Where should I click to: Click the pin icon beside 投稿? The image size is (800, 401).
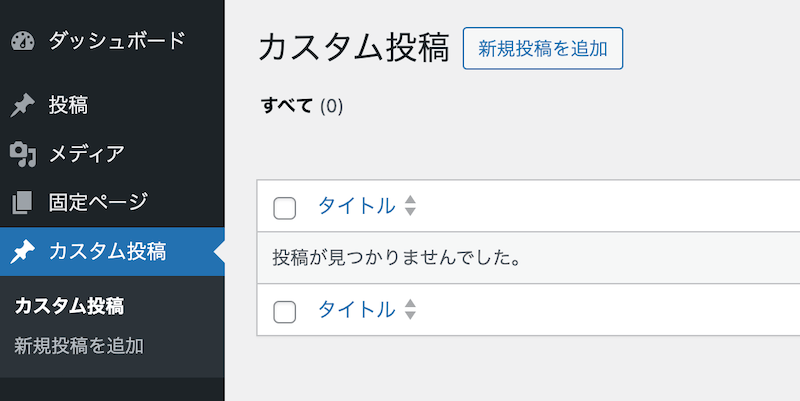point(23,104)
